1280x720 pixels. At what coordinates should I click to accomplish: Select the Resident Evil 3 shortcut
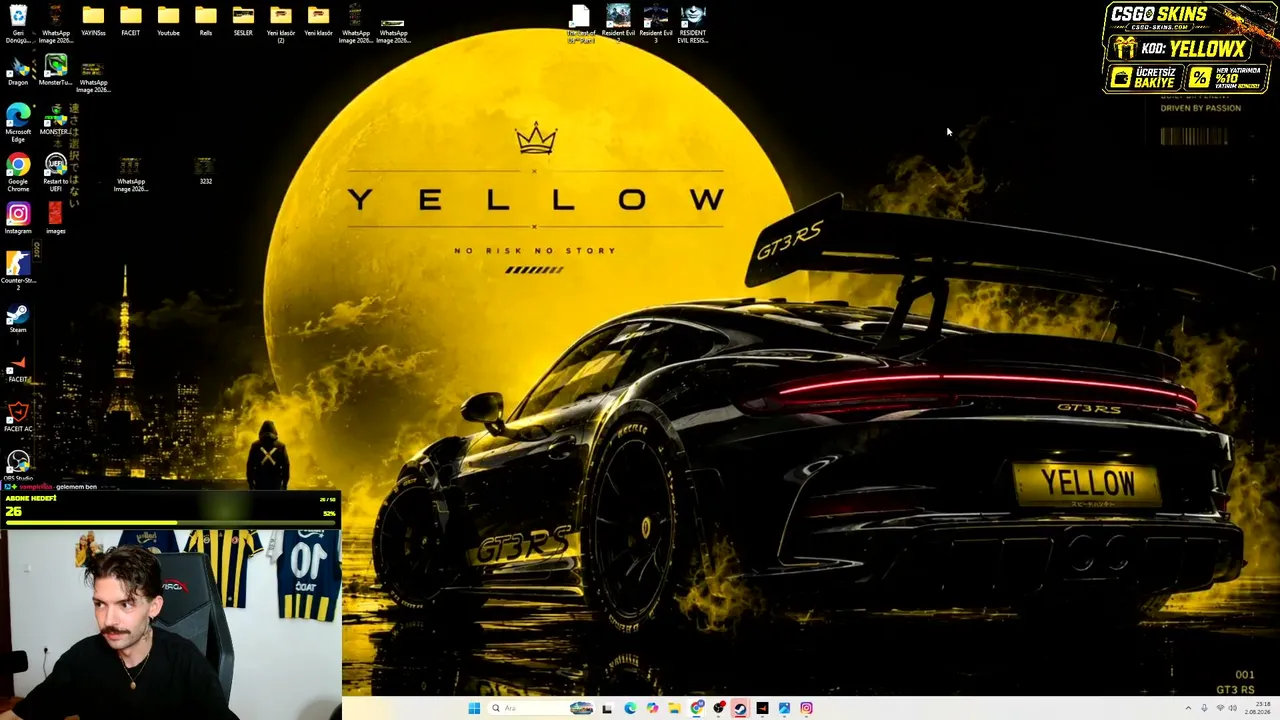coord(656,23)
